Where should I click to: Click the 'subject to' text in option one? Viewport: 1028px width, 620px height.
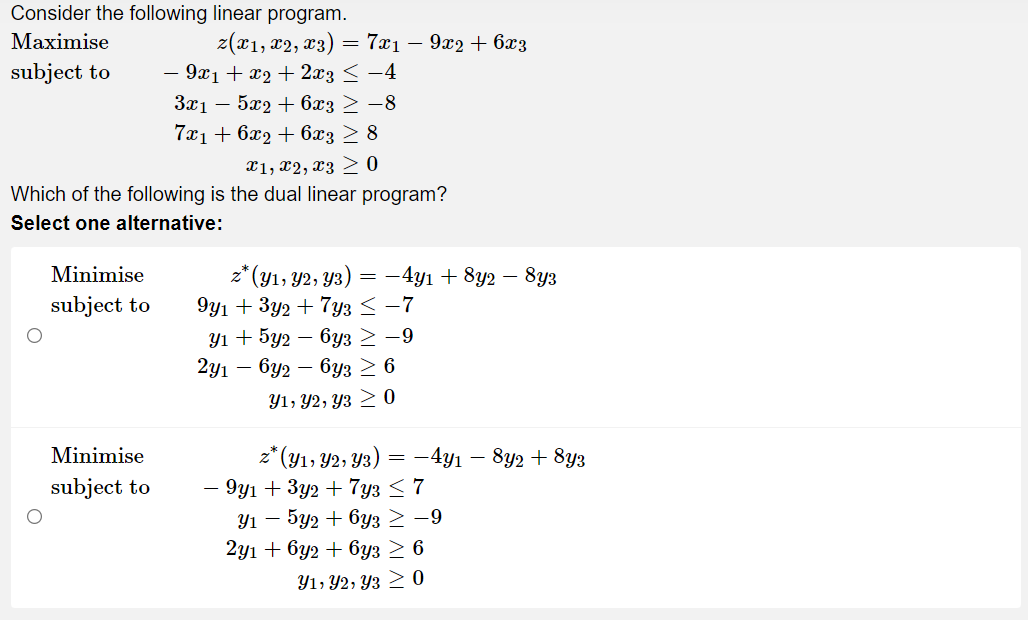[101, 306]
